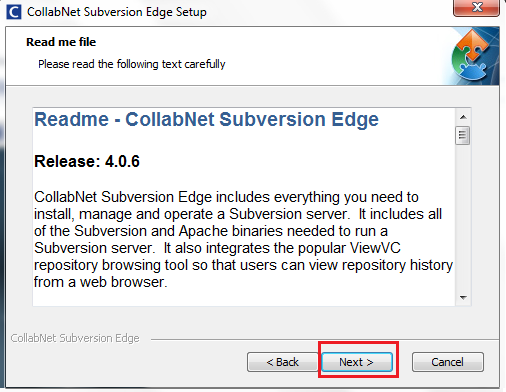
Task: Click the scroll up arrow of readme
Action: 463,117
